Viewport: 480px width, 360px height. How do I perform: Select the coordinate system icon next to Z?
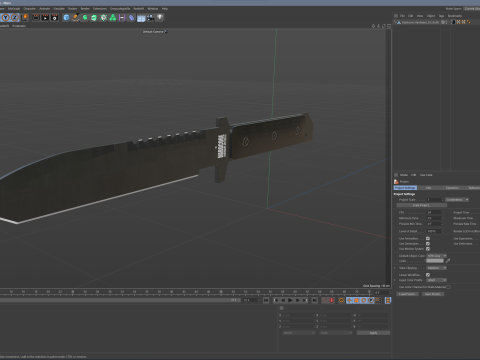click(x=25, y=17)
